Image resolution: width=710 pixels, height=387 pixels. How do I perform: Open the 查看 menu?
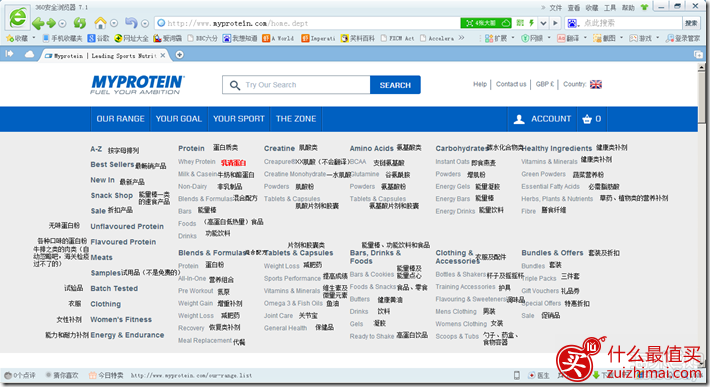pyautogui.click(x=574, y=8)
